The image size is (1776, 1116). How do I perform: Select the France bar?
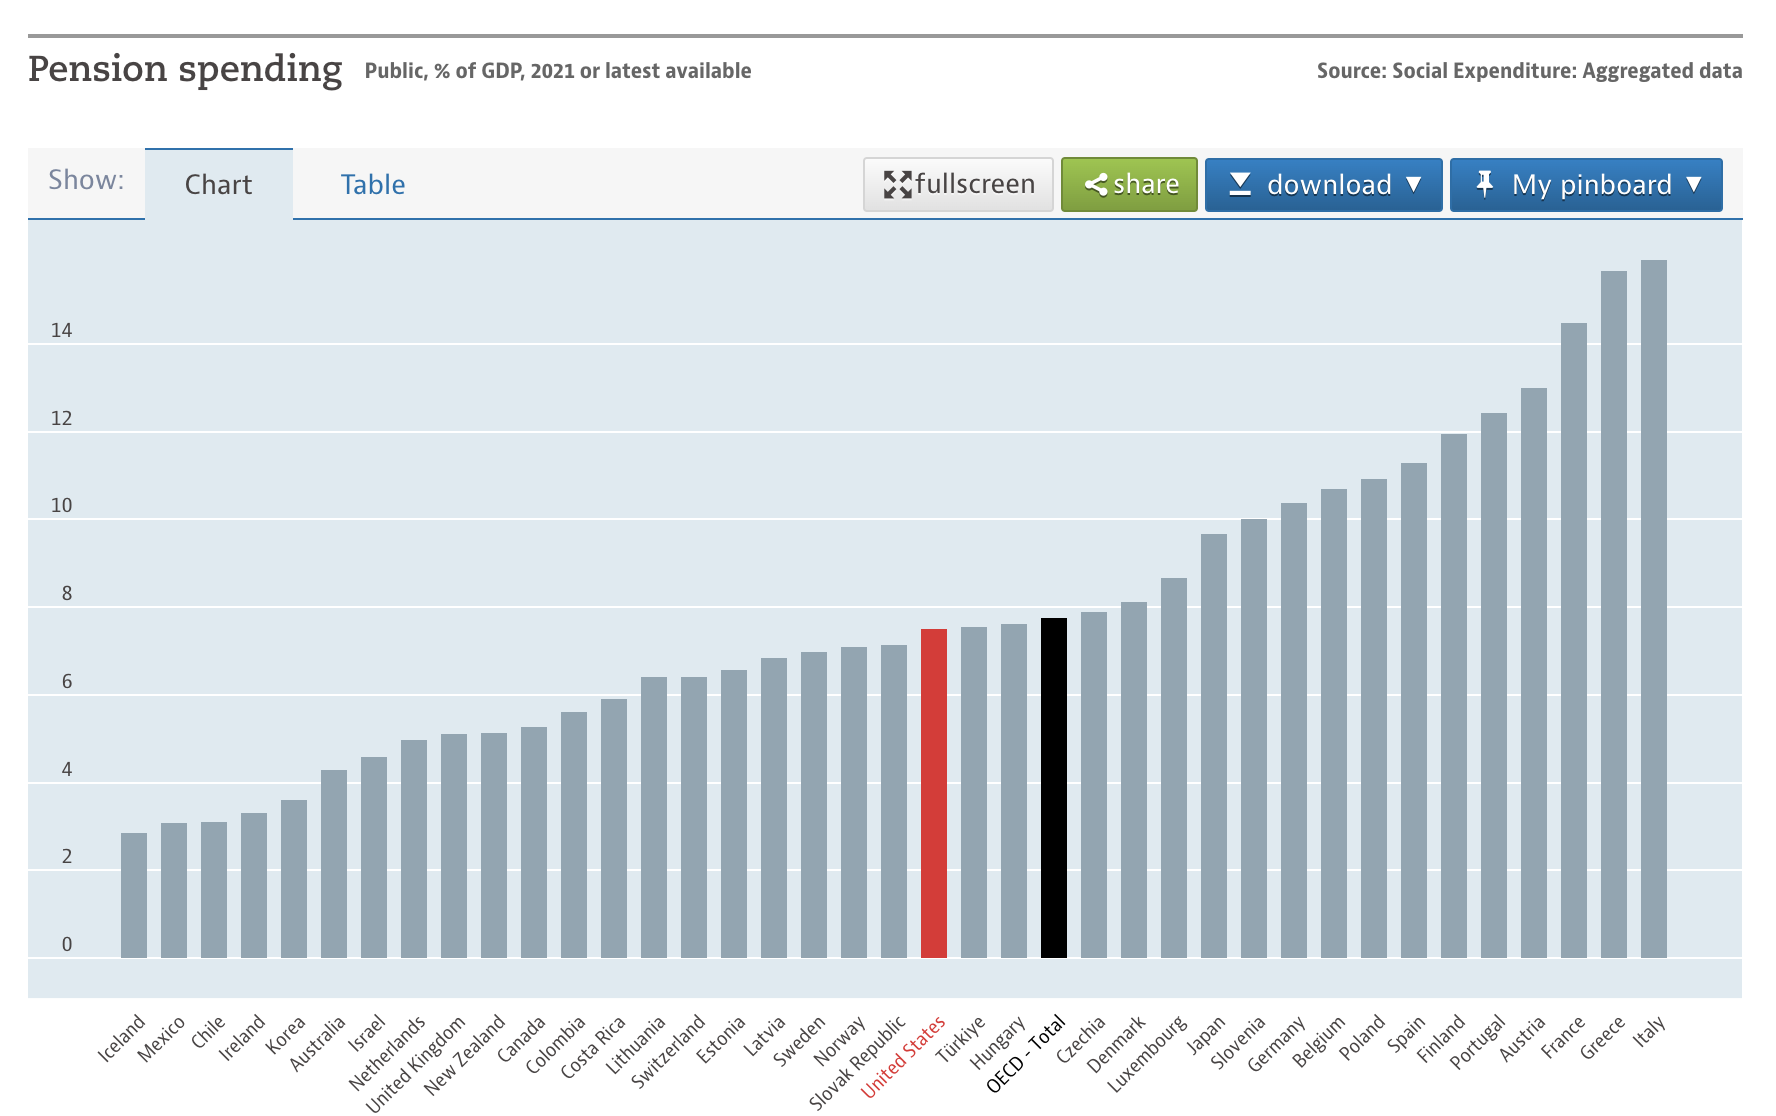(1573, 640)
